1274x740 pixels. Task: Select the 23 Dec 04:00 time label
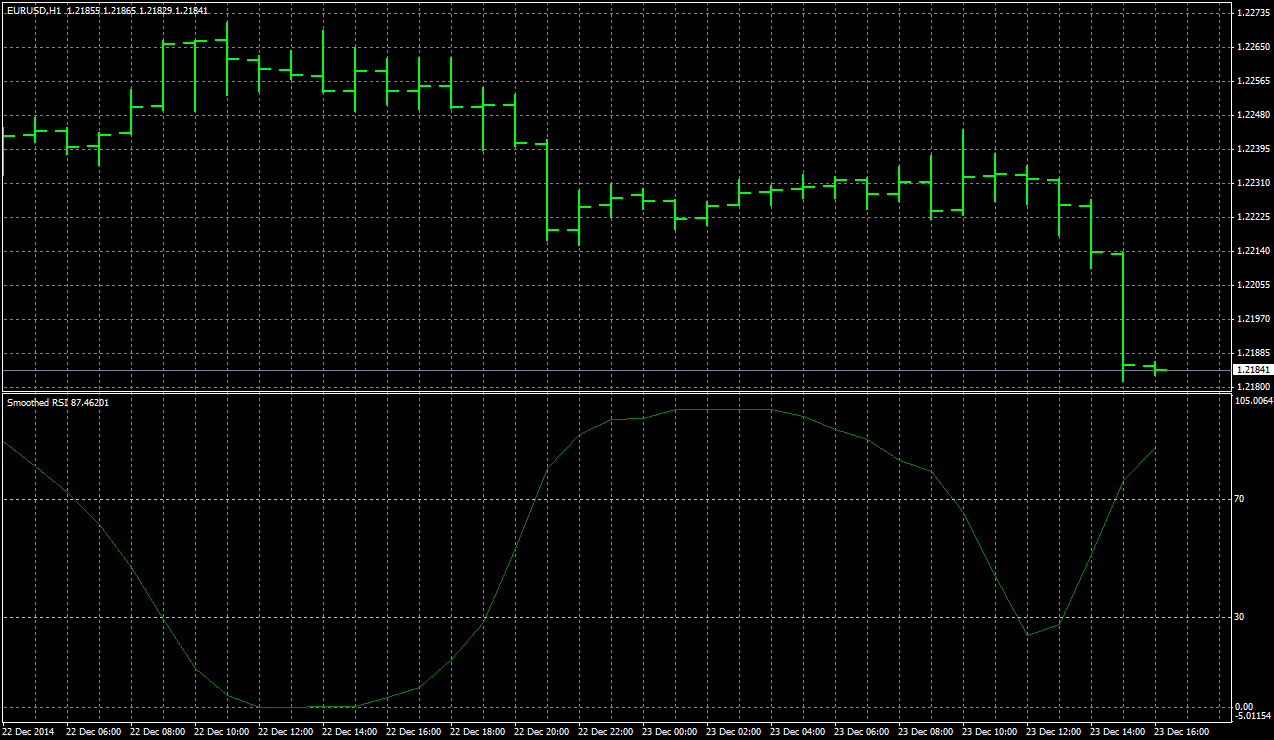point(798,732)
